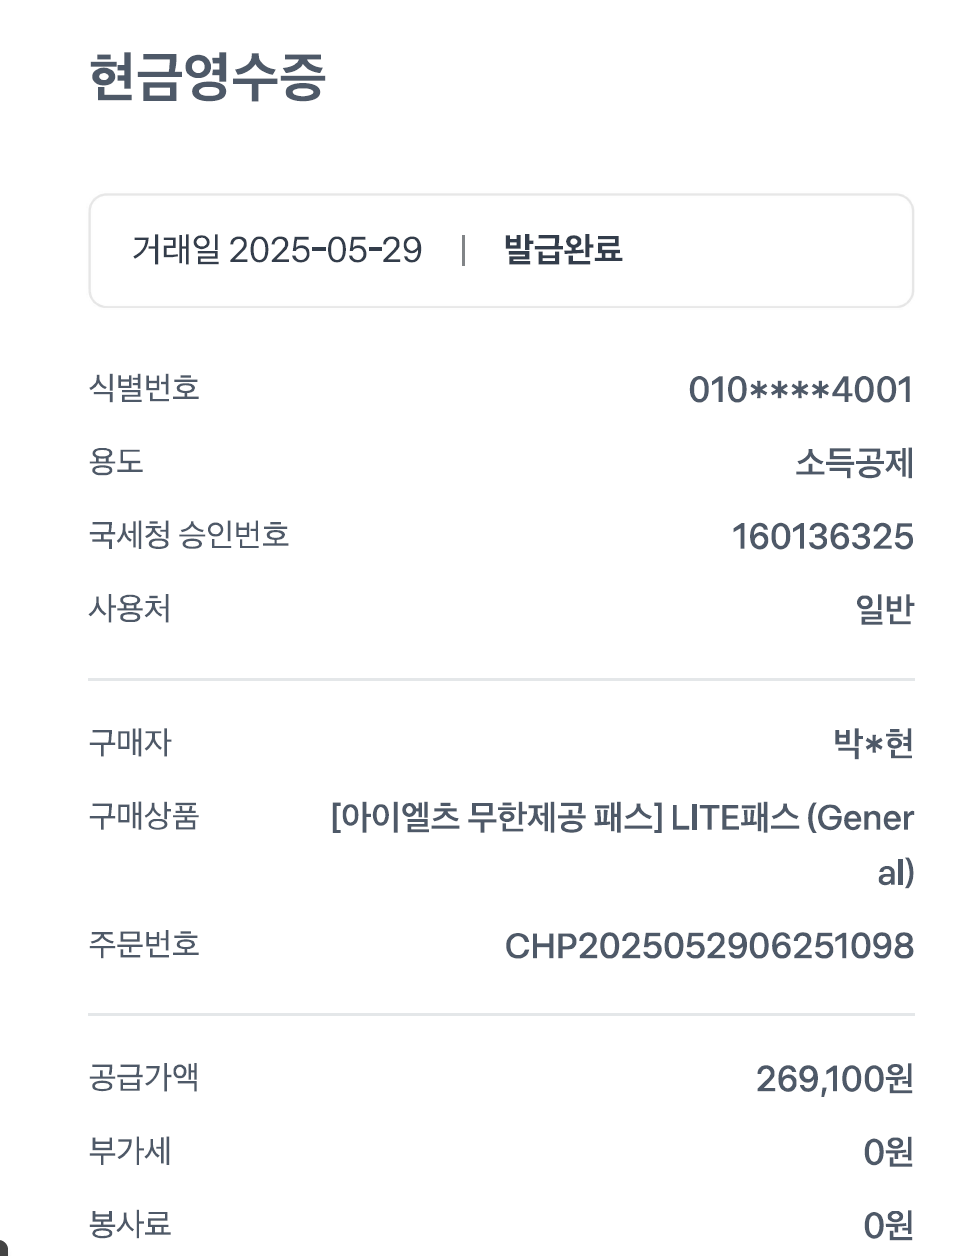This screenshot has height=1256, width=976.
Task: Click the 국세청 승인번호 label
Action: point(189,535)
